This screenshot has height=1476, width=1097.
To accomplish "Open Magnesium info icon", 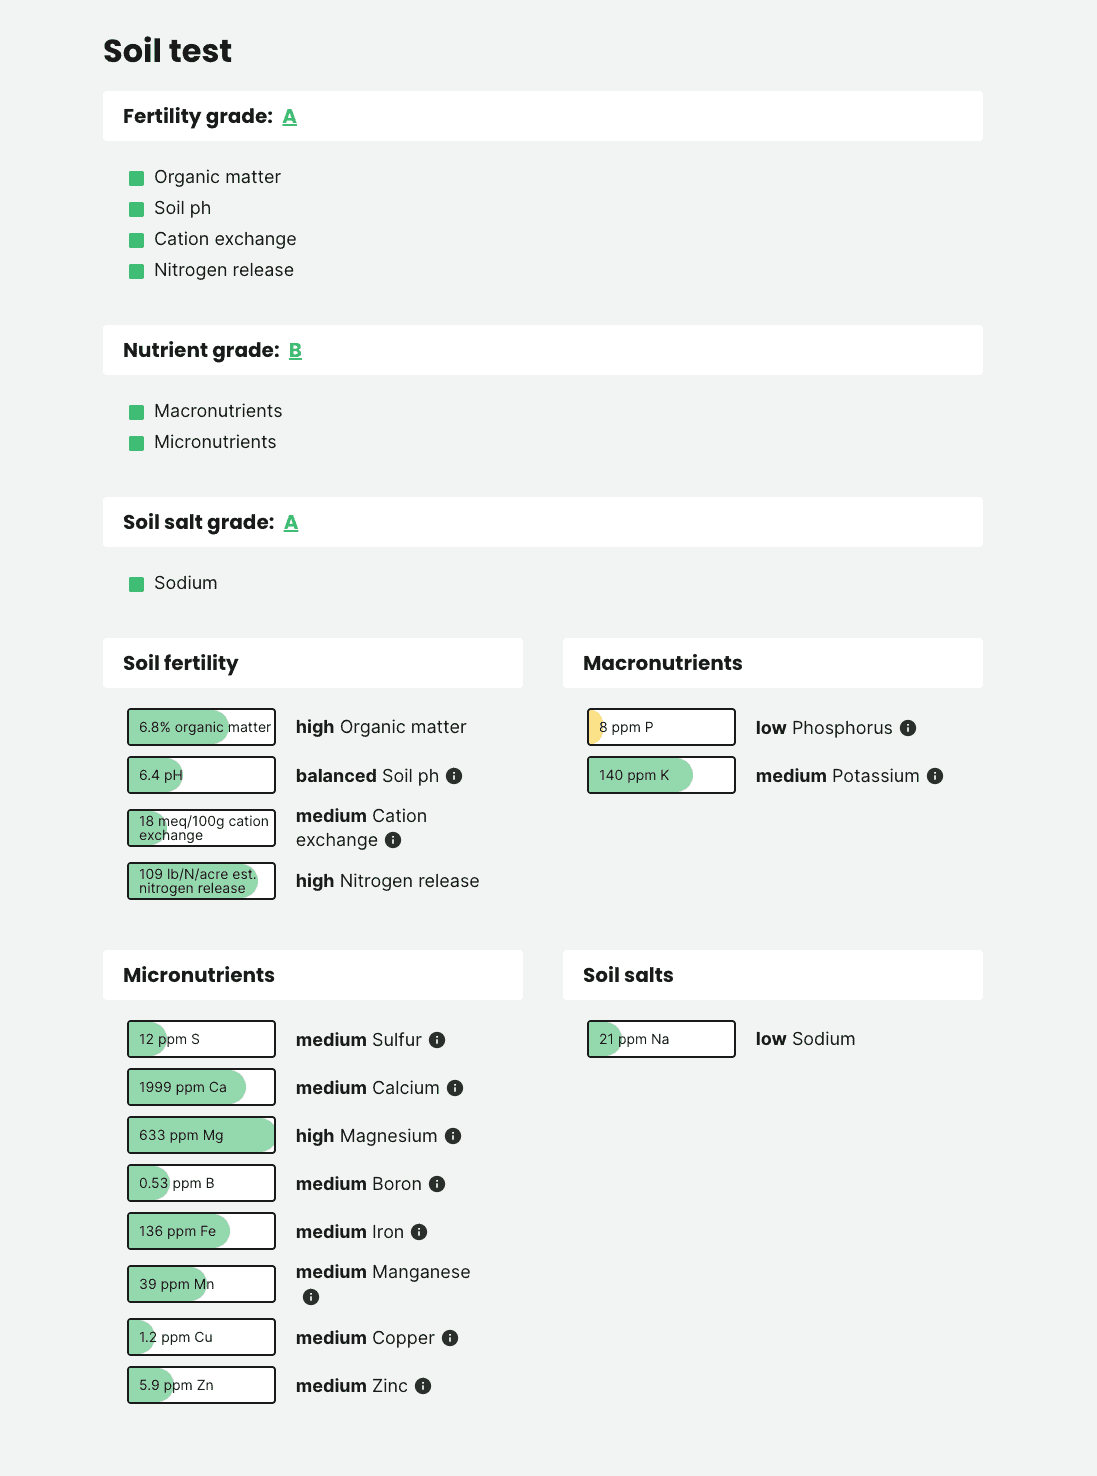I will click(x=453, y=1136).
